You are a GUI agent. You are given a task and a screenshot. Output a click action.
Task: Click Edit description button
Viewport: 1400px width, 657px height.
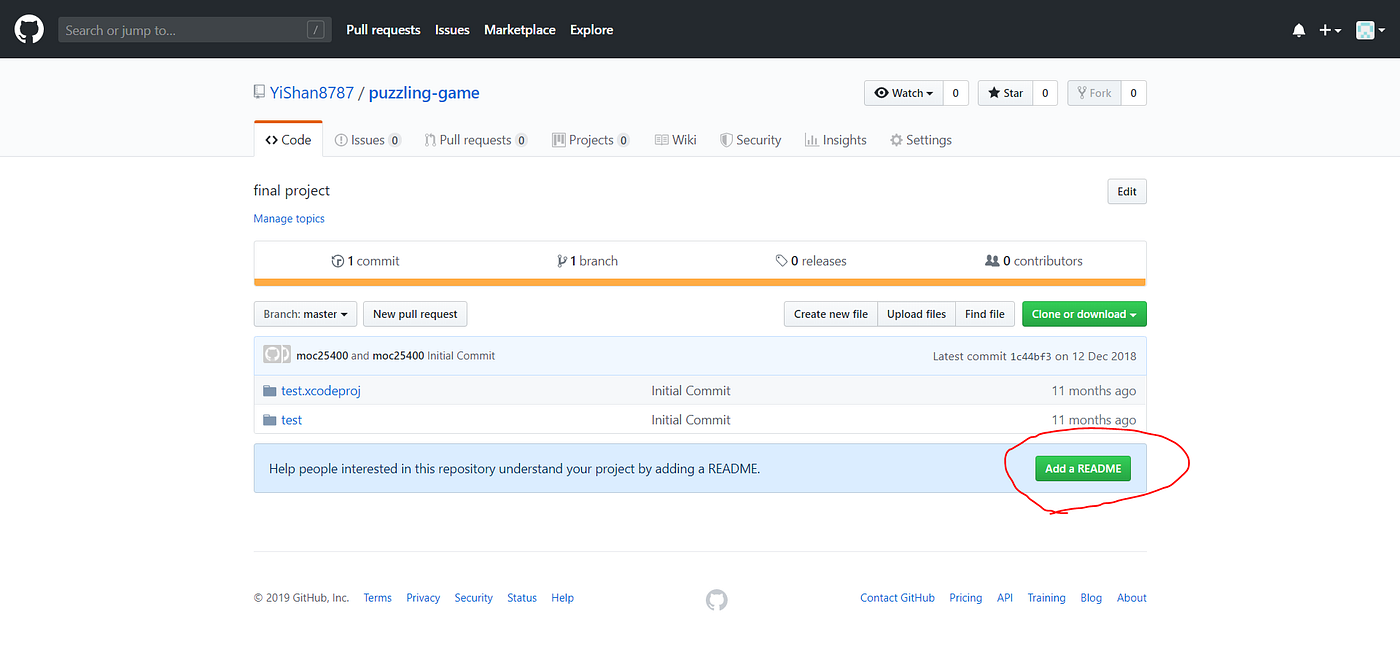click(1127, 192)
